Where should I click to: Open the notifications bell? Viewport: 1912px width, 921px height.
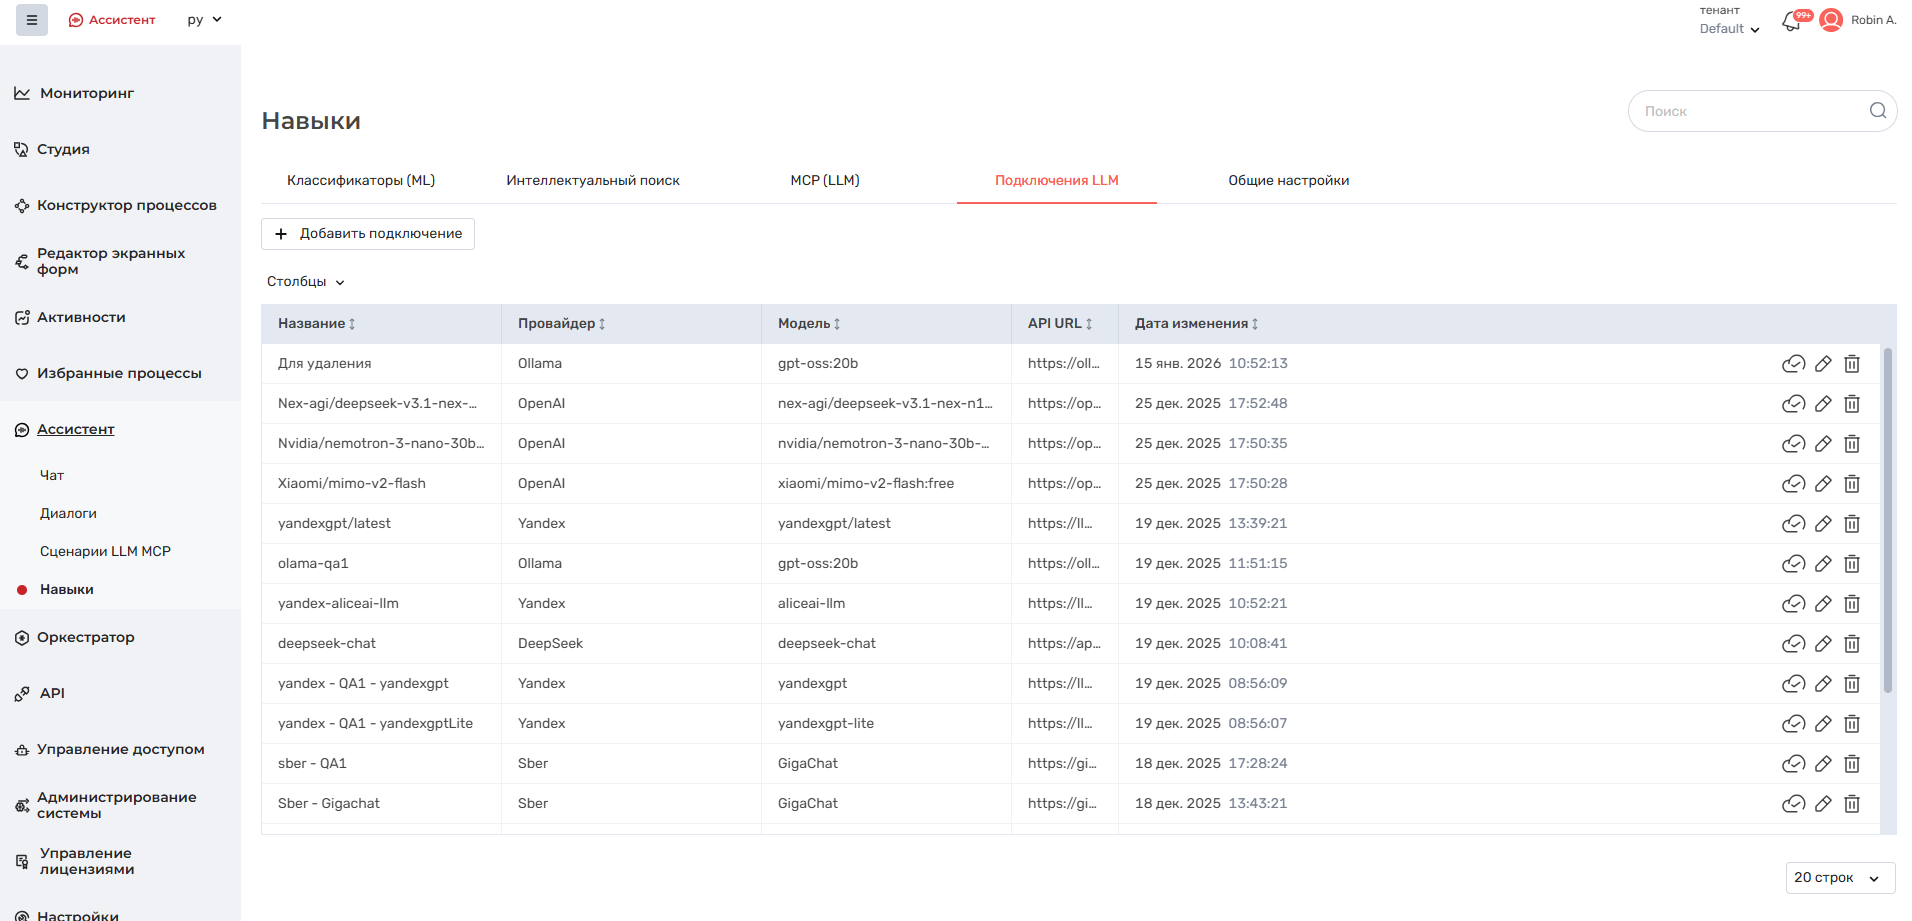click(x=1791, y=22)
